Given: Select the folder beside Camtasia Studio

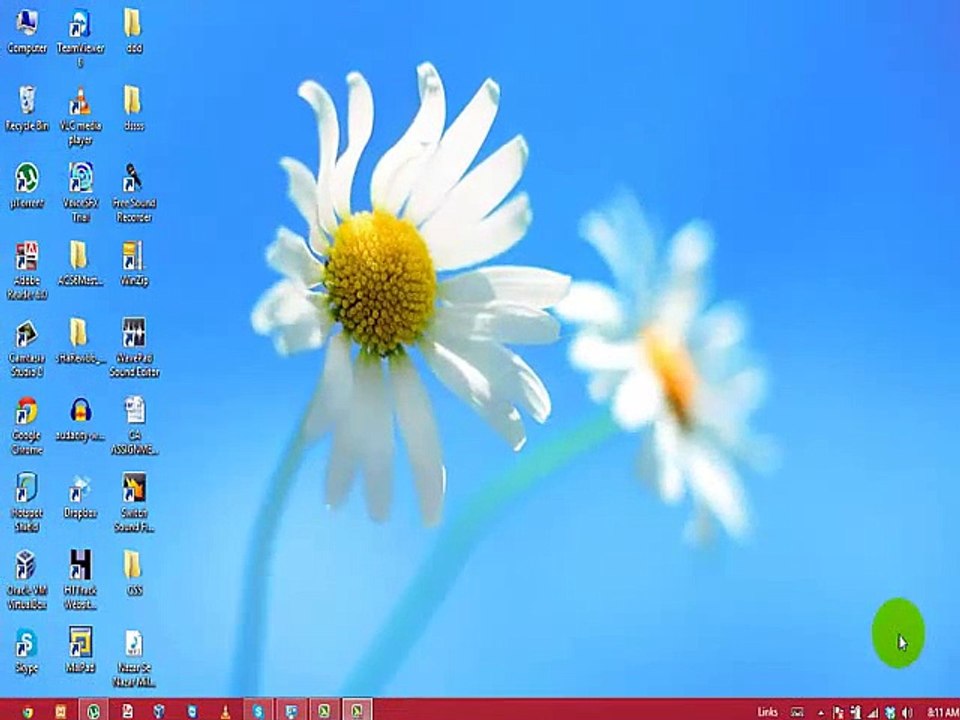Looking at the screenshot, I should (x=80, y=340).
